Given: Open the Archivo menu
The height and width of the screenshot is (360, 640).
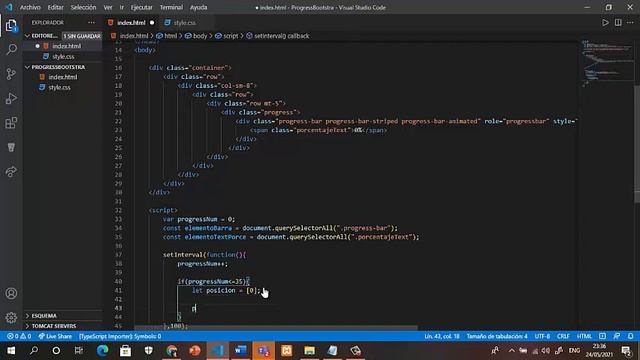Looking at the screenshot, I should click(30, 7).
